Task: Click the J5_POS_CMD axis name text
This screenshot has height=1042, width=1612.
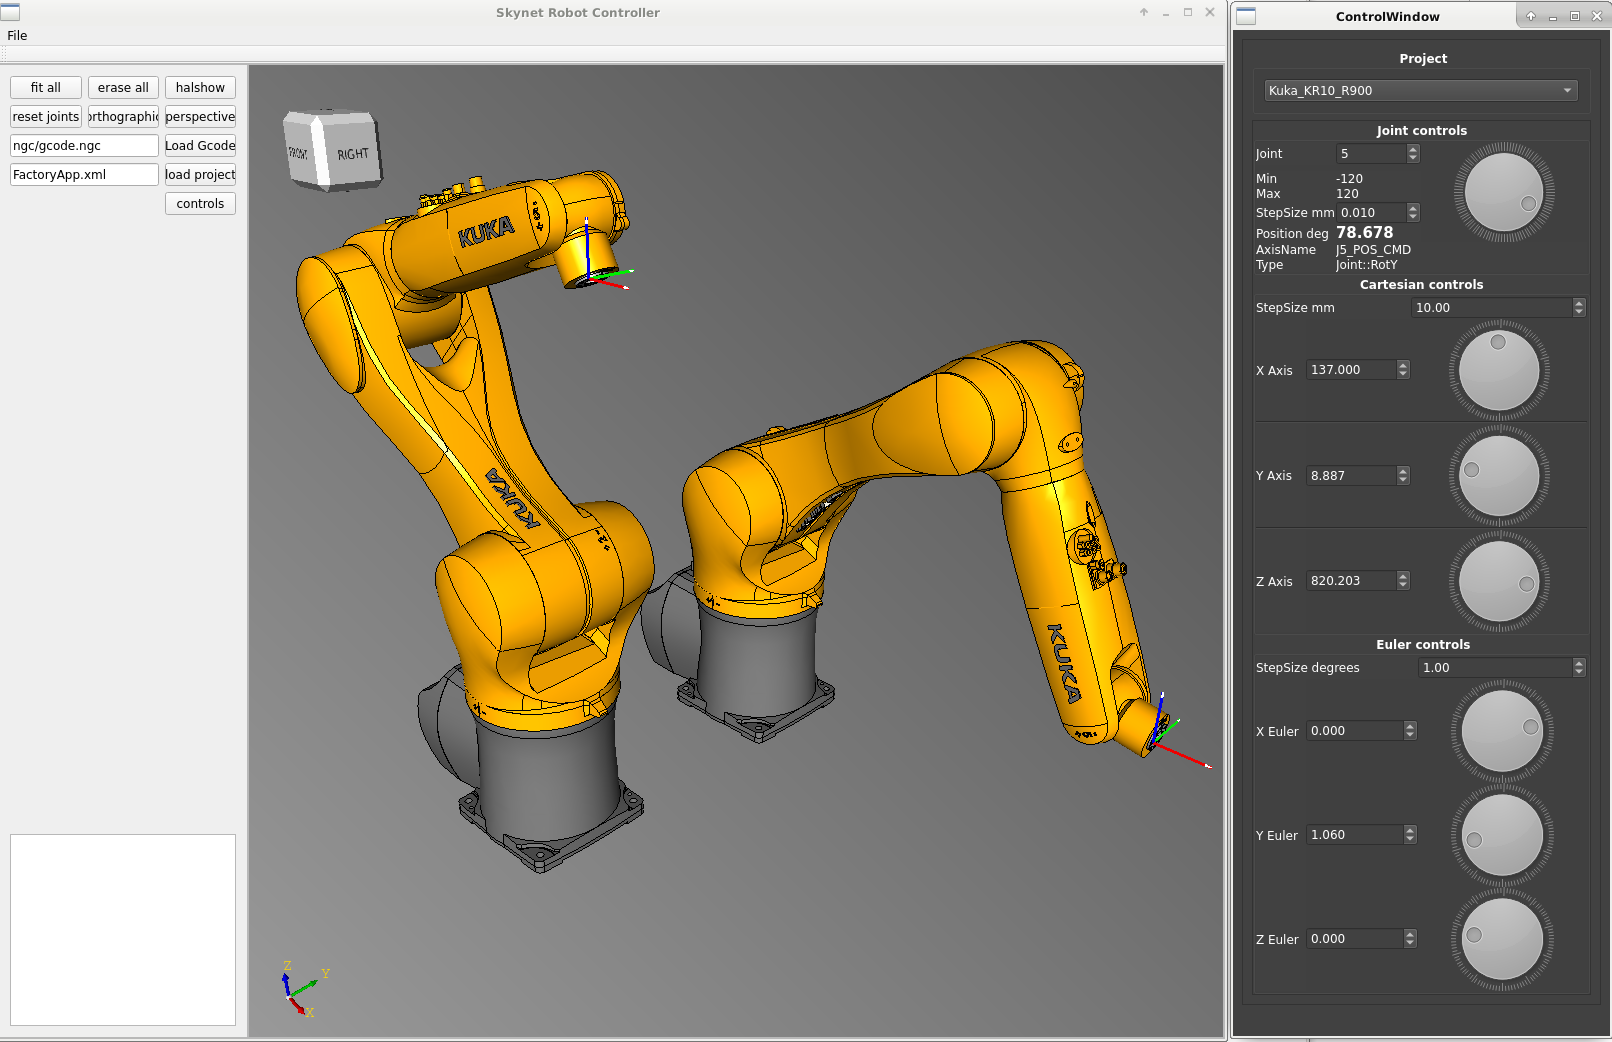Action: (x=1373, y=250)
